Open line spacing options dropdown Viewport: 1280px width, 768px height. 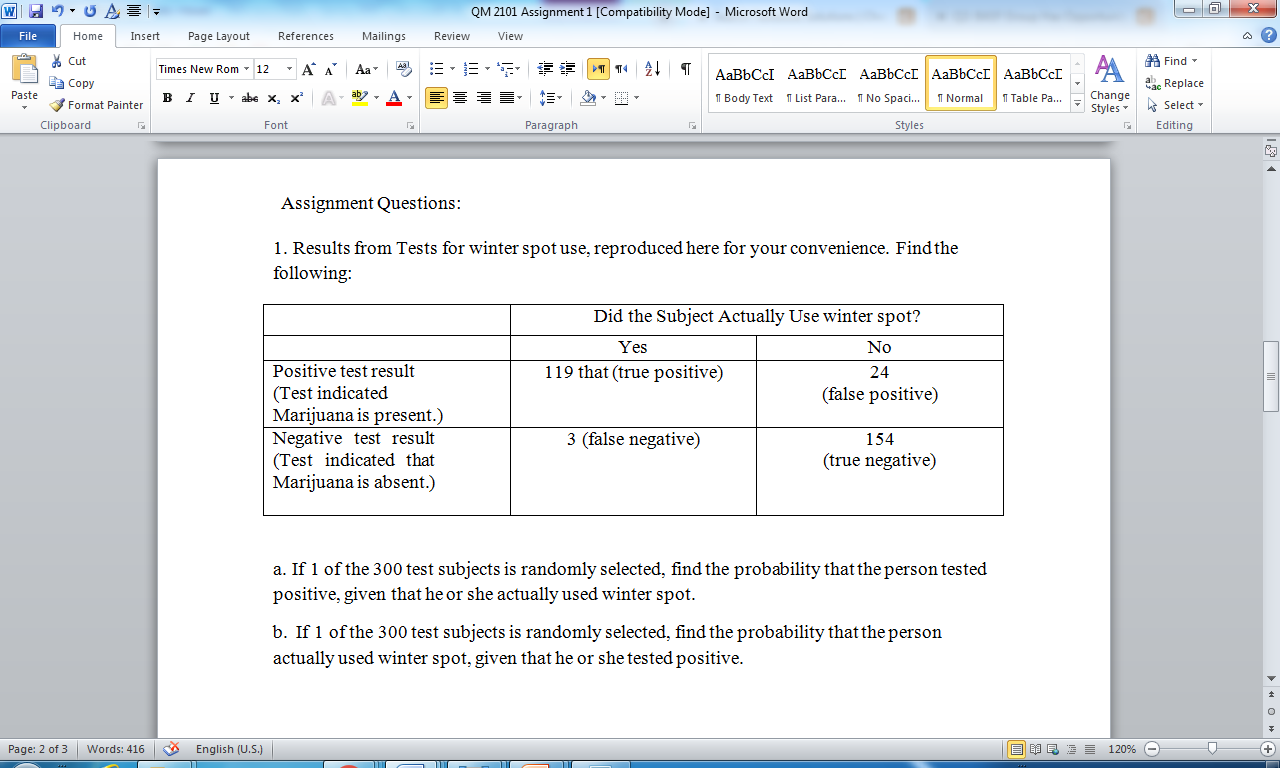(550, 98)
